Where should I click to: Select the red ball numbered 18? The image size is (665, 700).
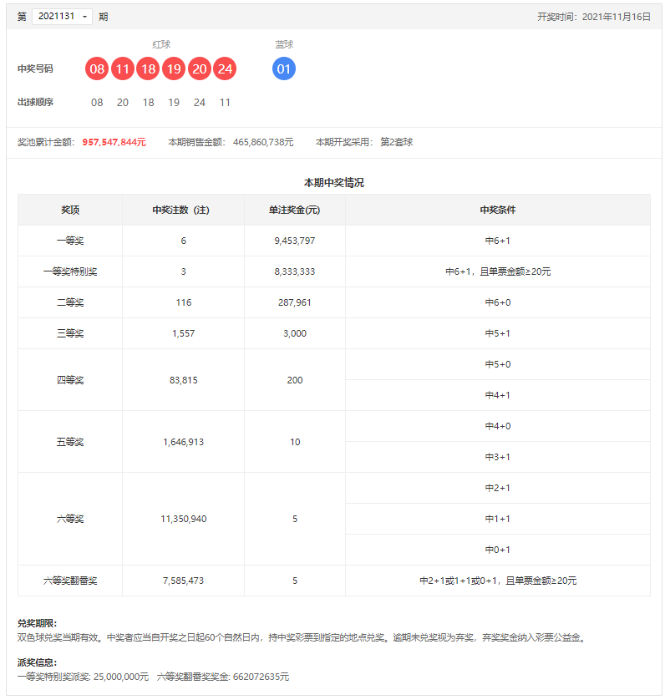click(x=148, y=69)
